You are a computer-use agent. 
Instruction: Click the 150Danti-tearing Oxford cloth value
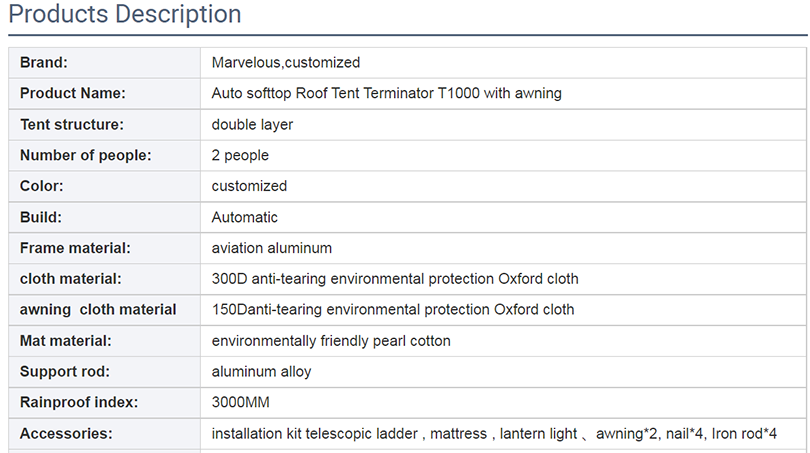(x=393, y=310)
